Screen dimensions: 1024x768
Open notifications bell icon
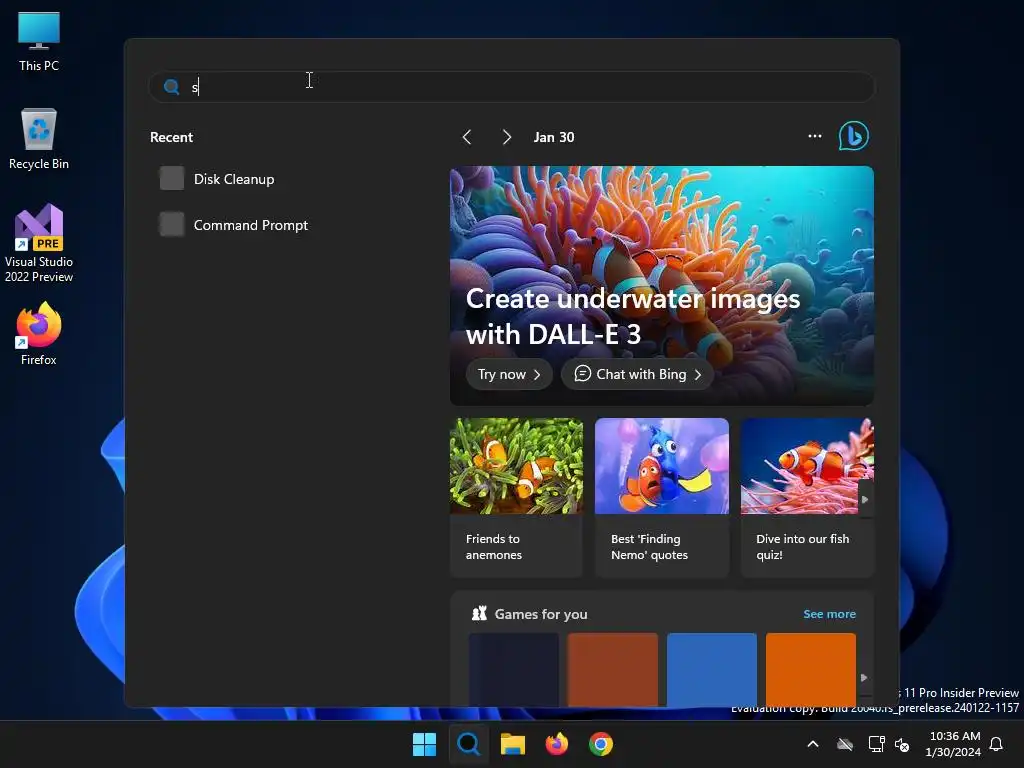[997, 744]
